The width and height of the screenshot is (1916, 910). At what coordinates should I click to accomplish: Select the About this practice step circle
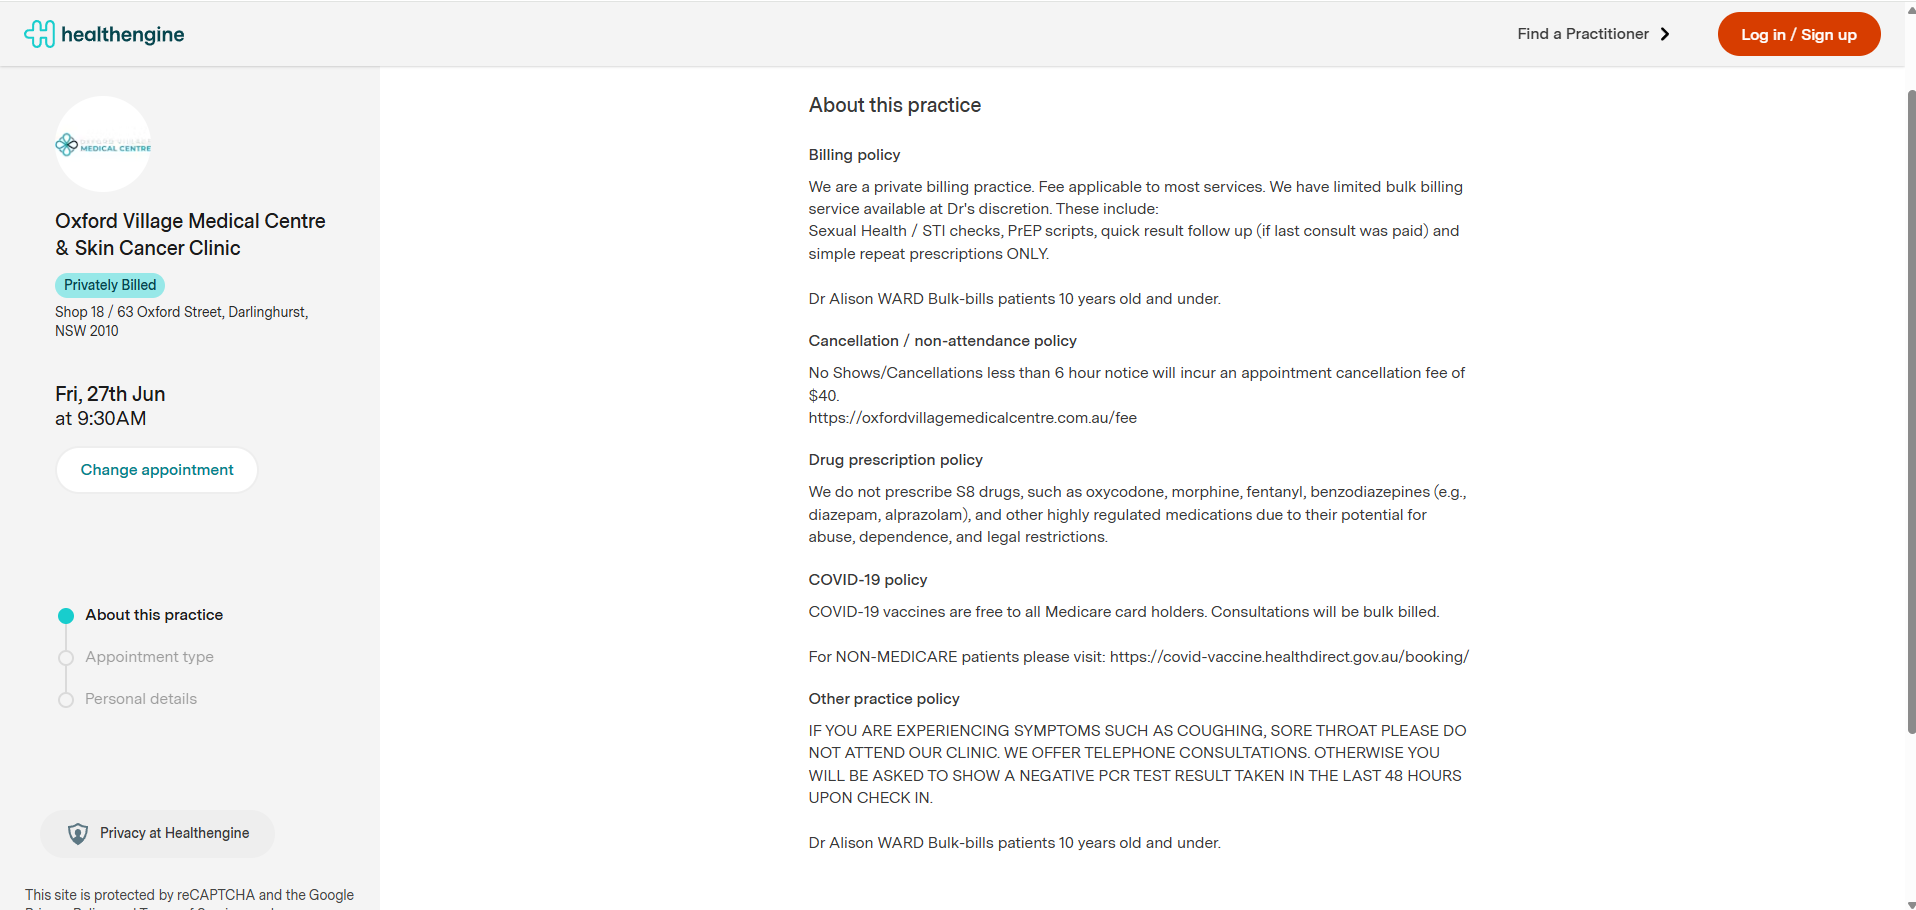(x=66, y=616)
